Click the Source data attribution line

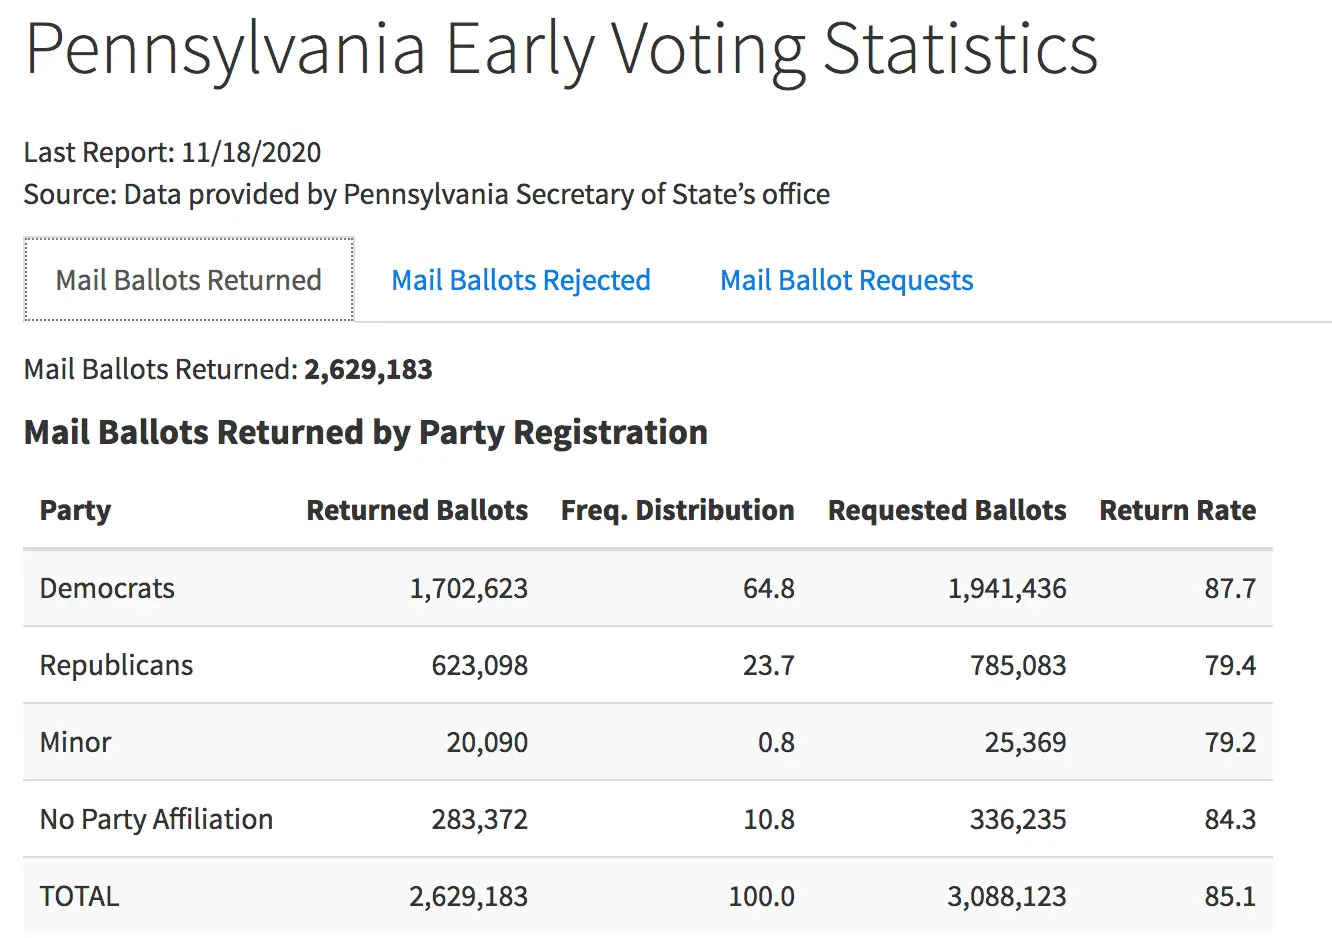tap(426, 194)
